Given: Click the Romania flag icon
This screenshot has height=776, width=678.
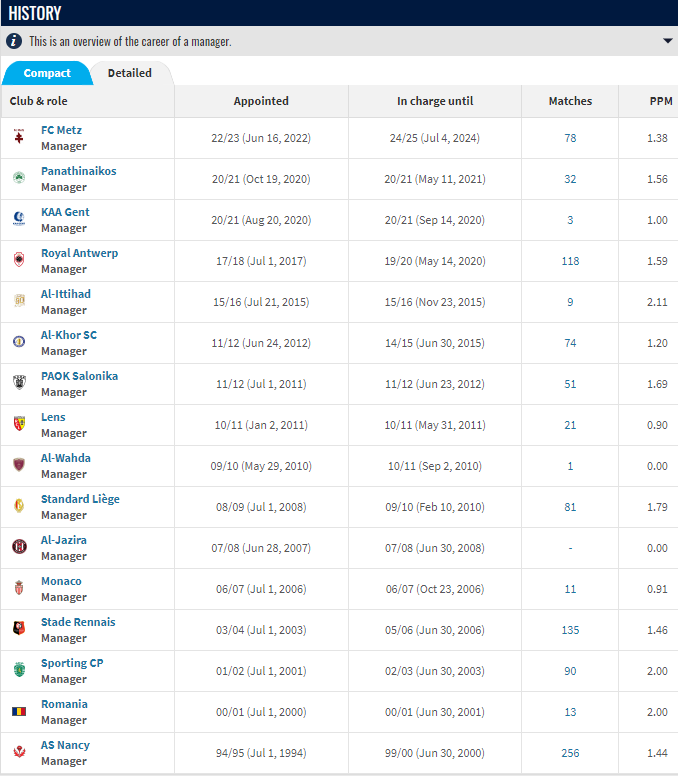Looking at the screenshot, I should (19, 711).
